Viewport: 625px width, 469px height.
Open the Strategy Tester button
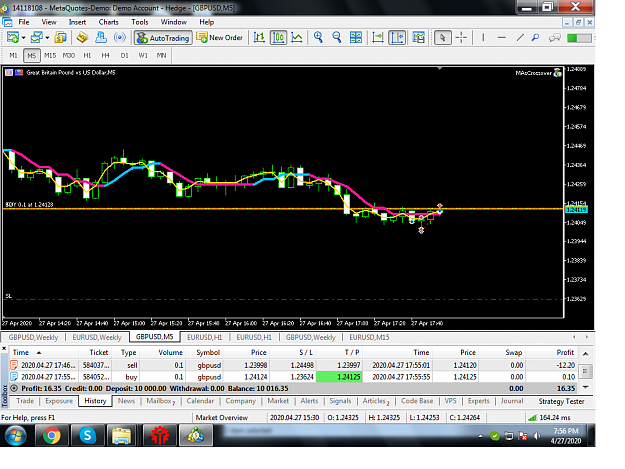(x=561, y=401)
